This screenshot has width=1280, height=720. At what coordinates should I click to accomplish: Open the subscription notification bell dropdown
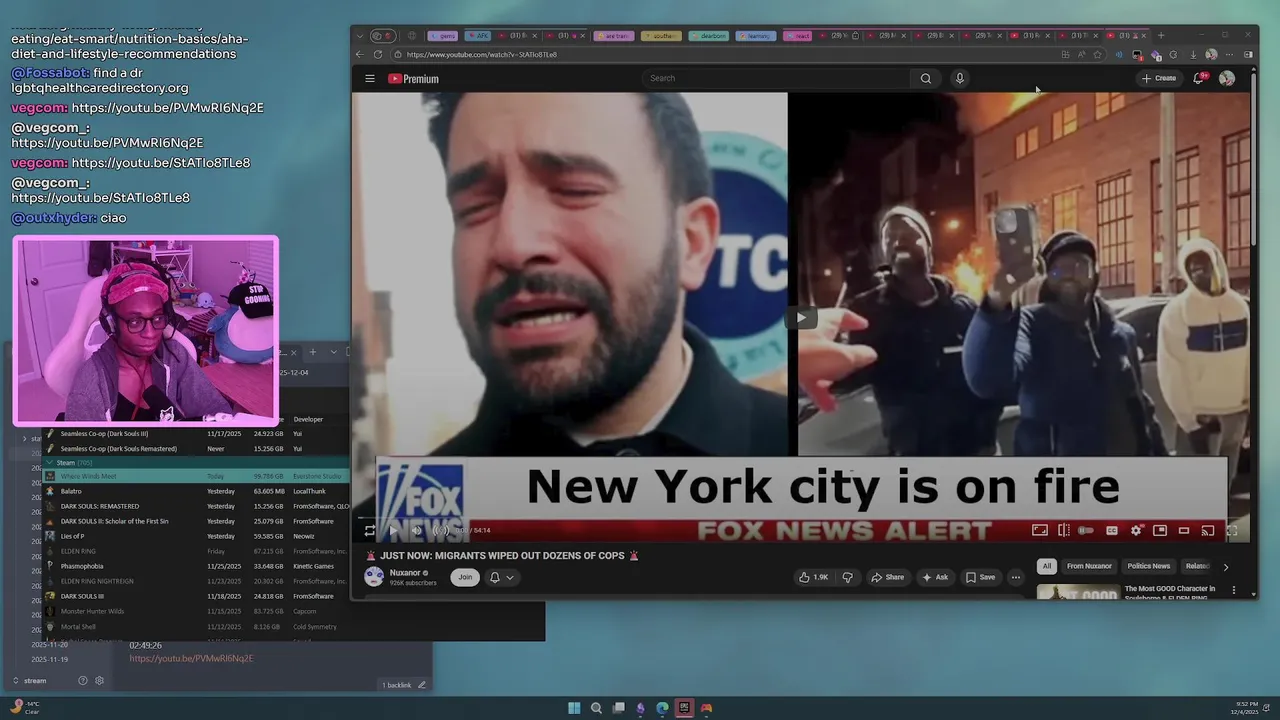click(x=501, y=577)
